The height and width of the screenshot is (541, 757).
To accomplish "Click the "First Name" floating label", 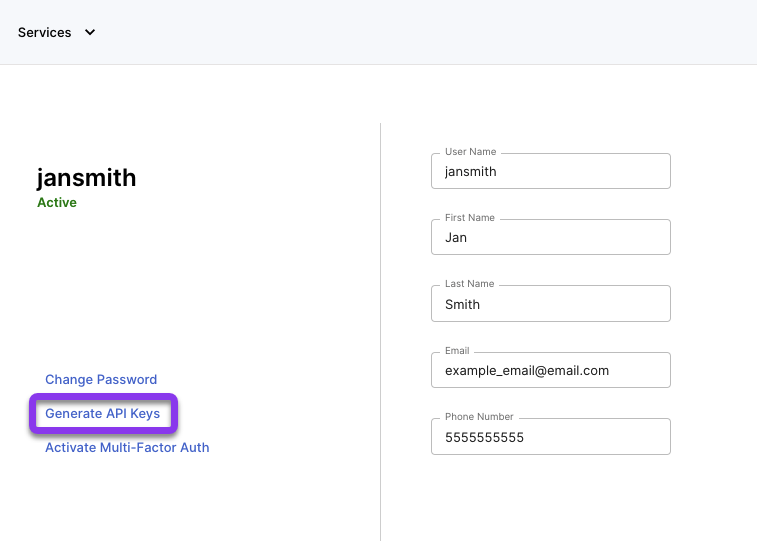I will click(x=470, y=218).
